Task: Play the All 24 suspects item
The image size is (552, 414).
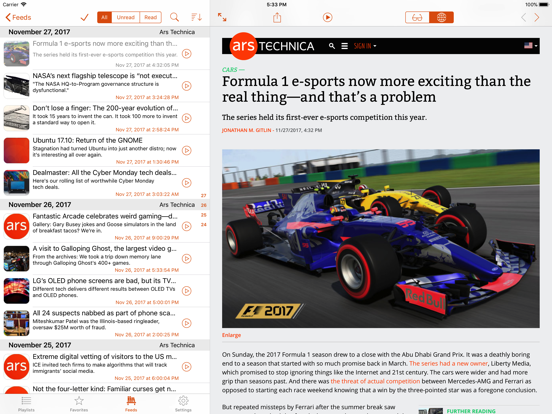Action: point(187,323)
